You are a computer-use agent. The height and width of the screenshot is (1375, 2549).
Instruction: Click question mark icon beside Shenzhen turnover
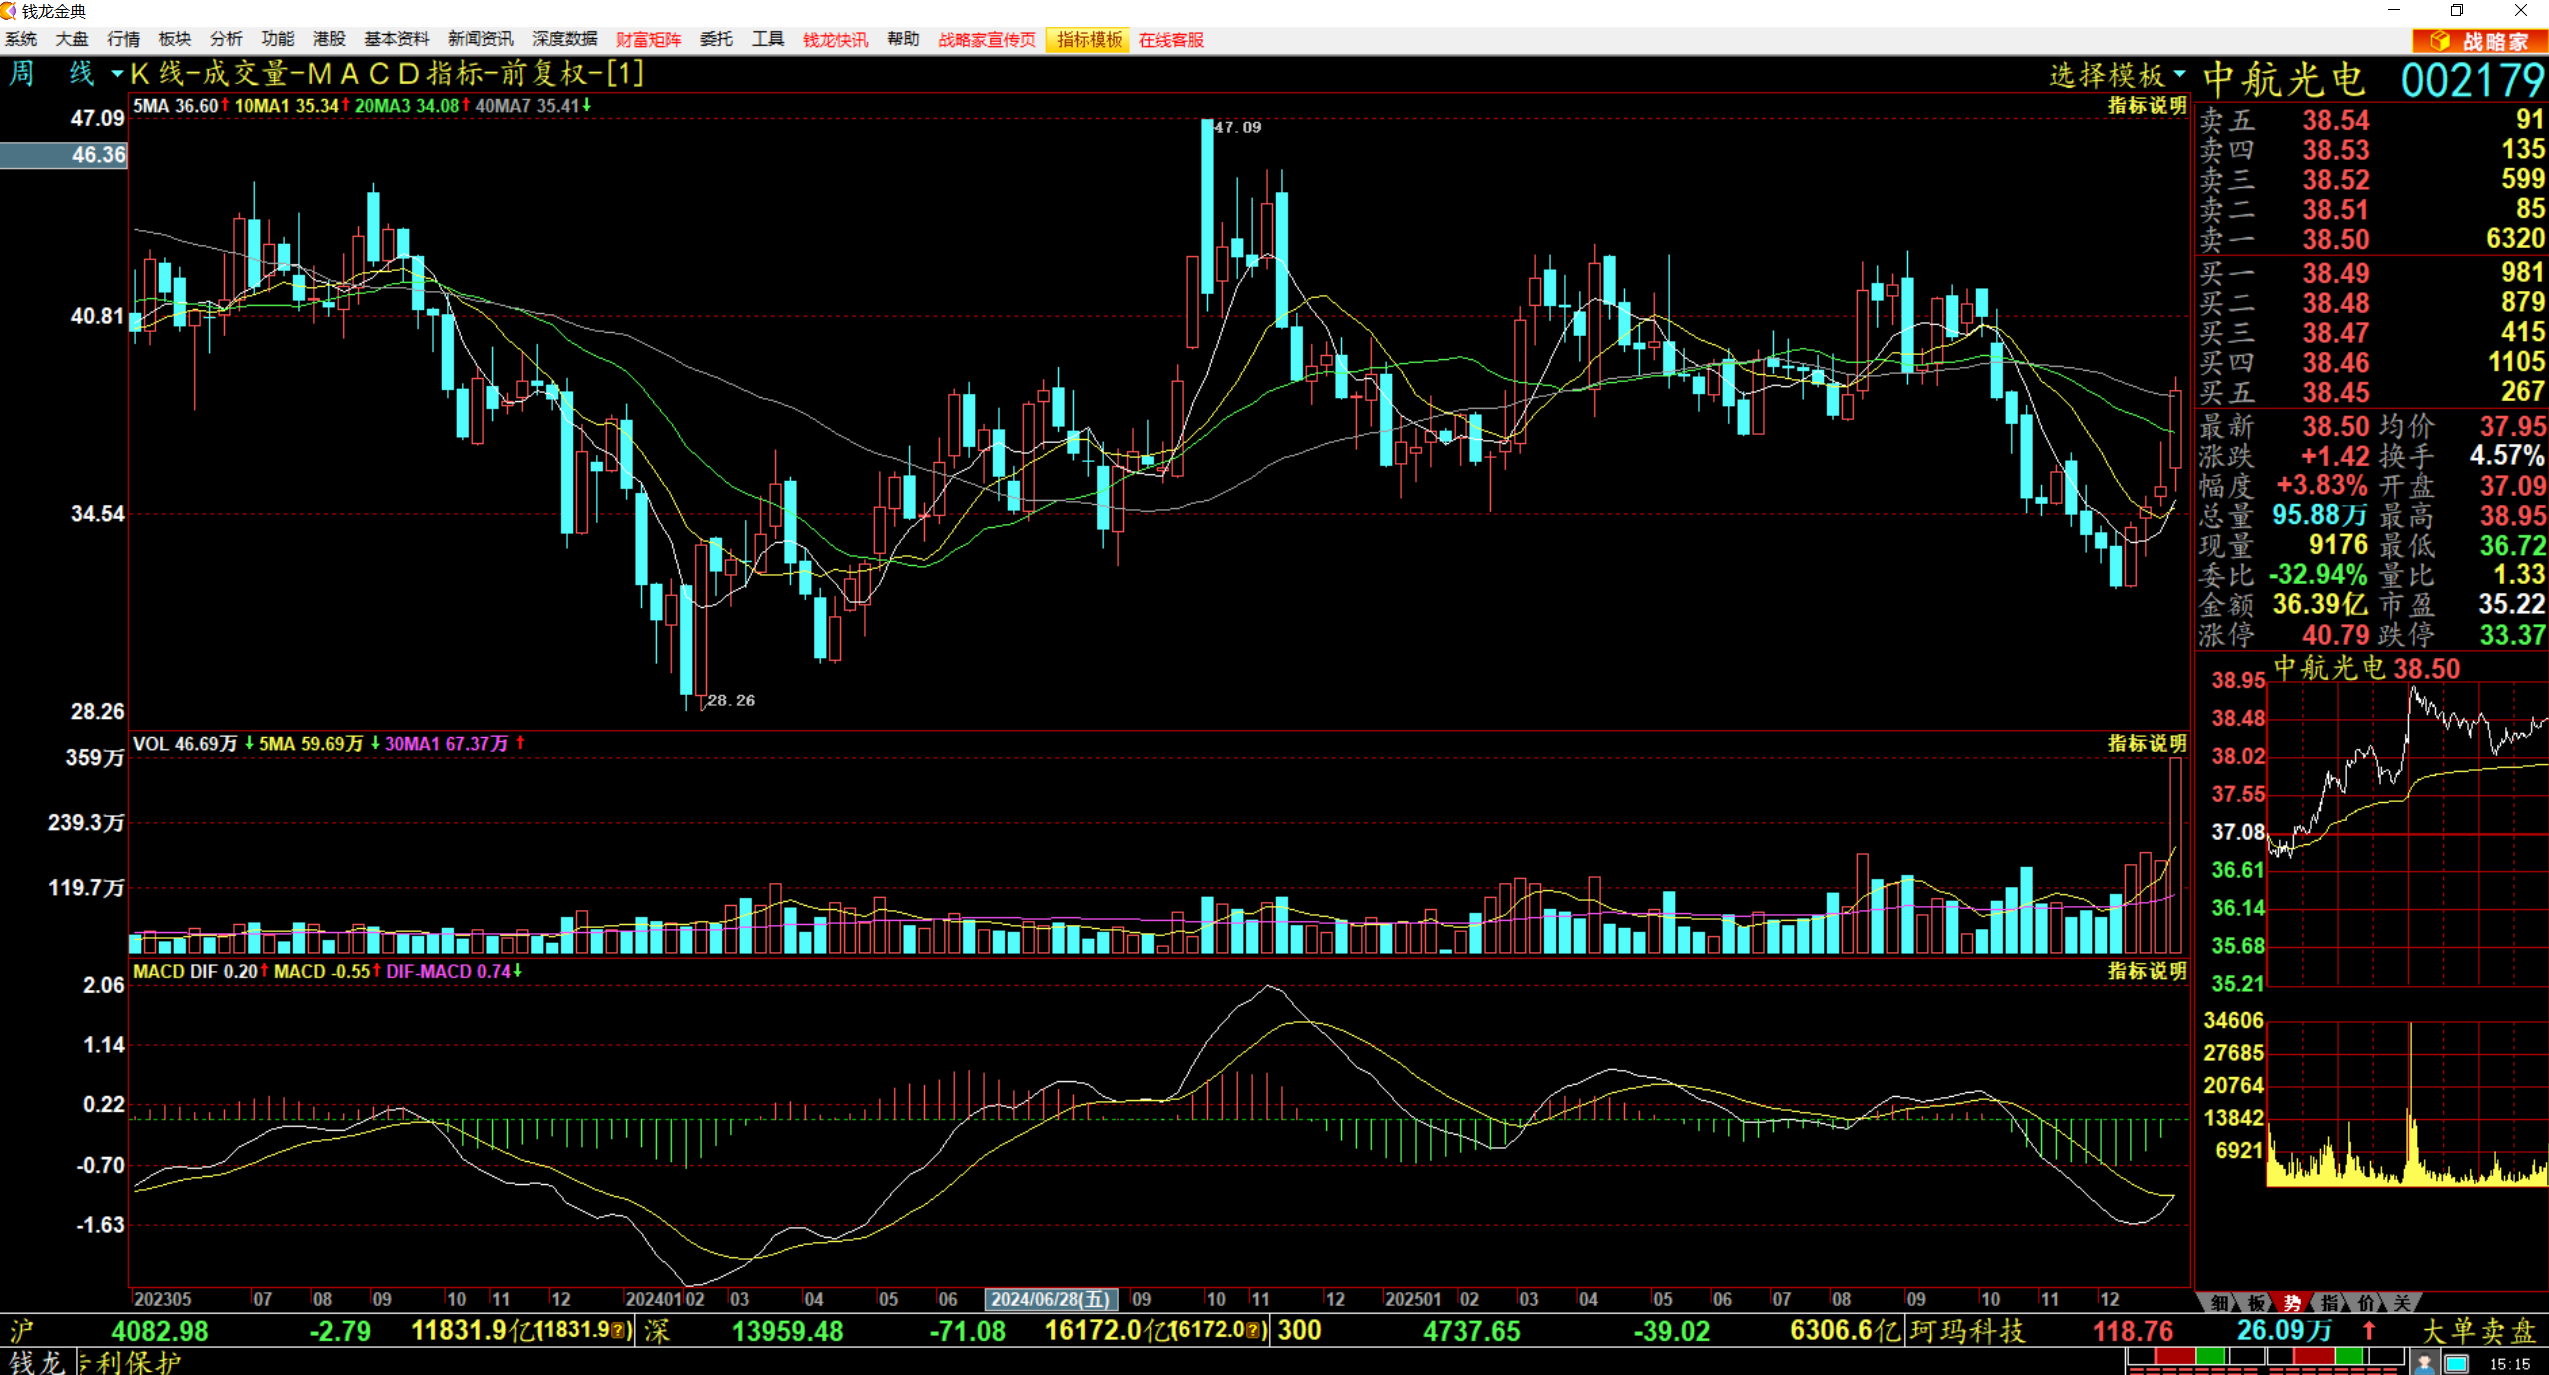[x=1251, y=1330]
